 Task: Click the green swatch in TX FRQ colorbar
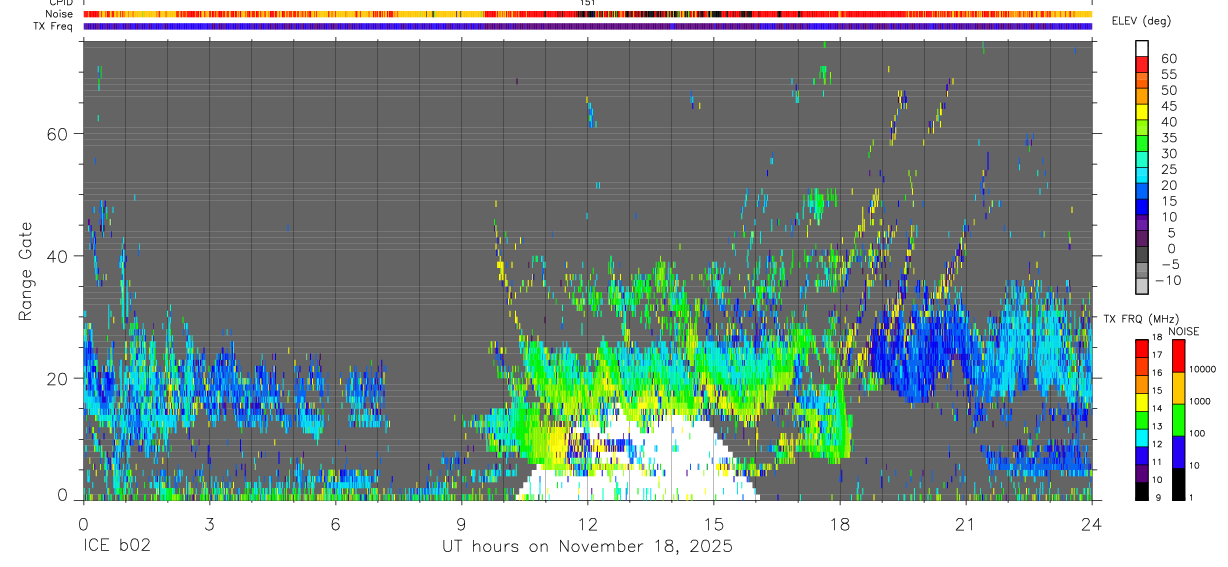(1142, 419)
